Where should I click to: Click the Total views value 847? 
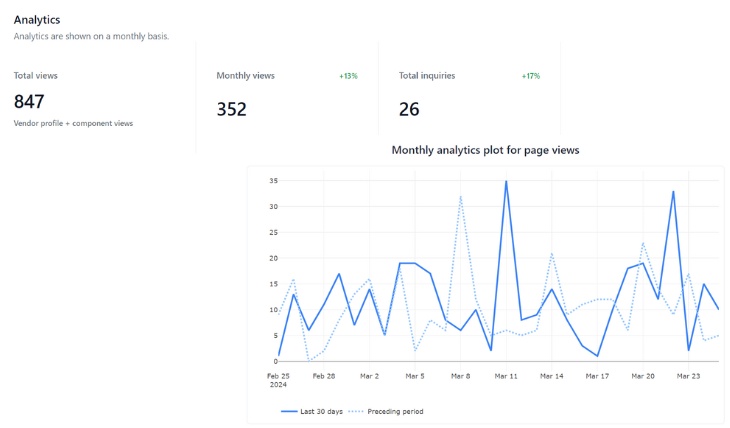tap(29, 102)
